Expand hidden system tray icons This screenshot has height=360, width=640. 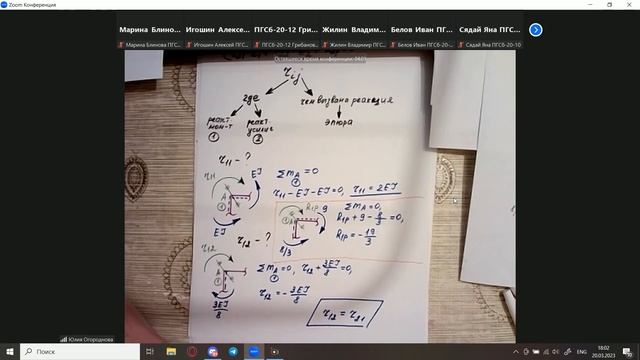coord(516,351)
